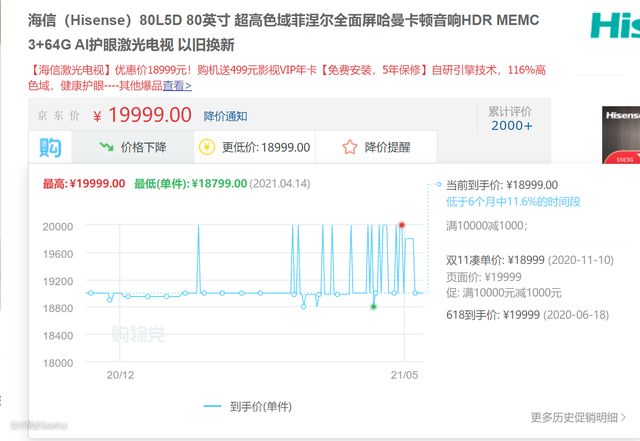Open the 更低价: 18999.00 tab
The image size is (640, 441).
coord(255,147)
